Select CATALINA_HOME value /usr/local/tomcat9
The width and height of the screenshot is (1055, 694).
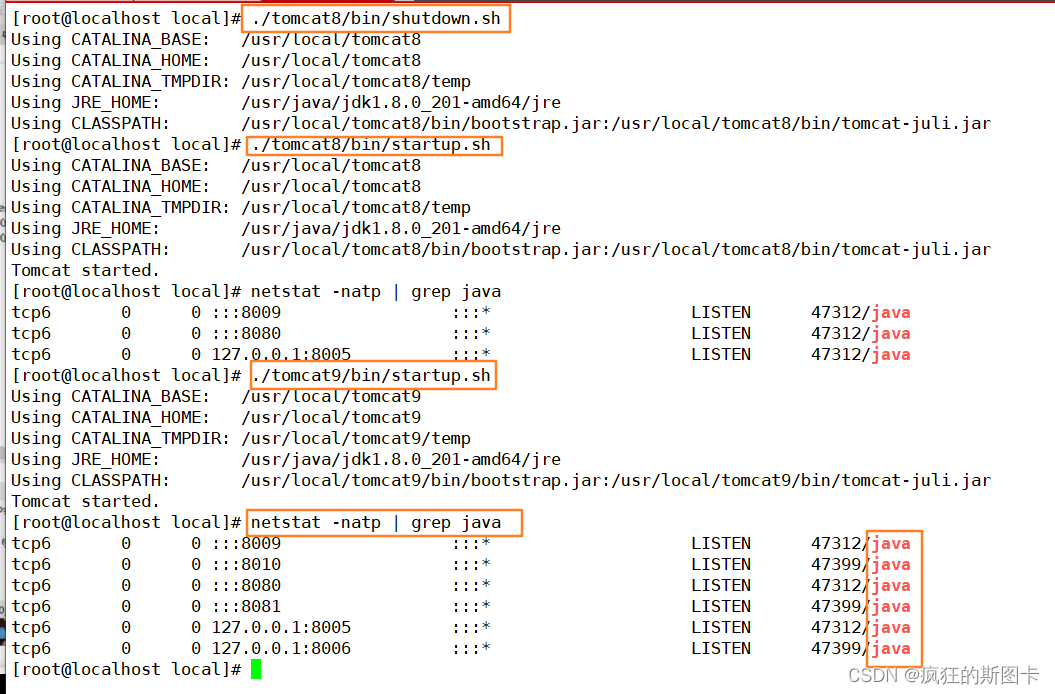pos(332,417)
